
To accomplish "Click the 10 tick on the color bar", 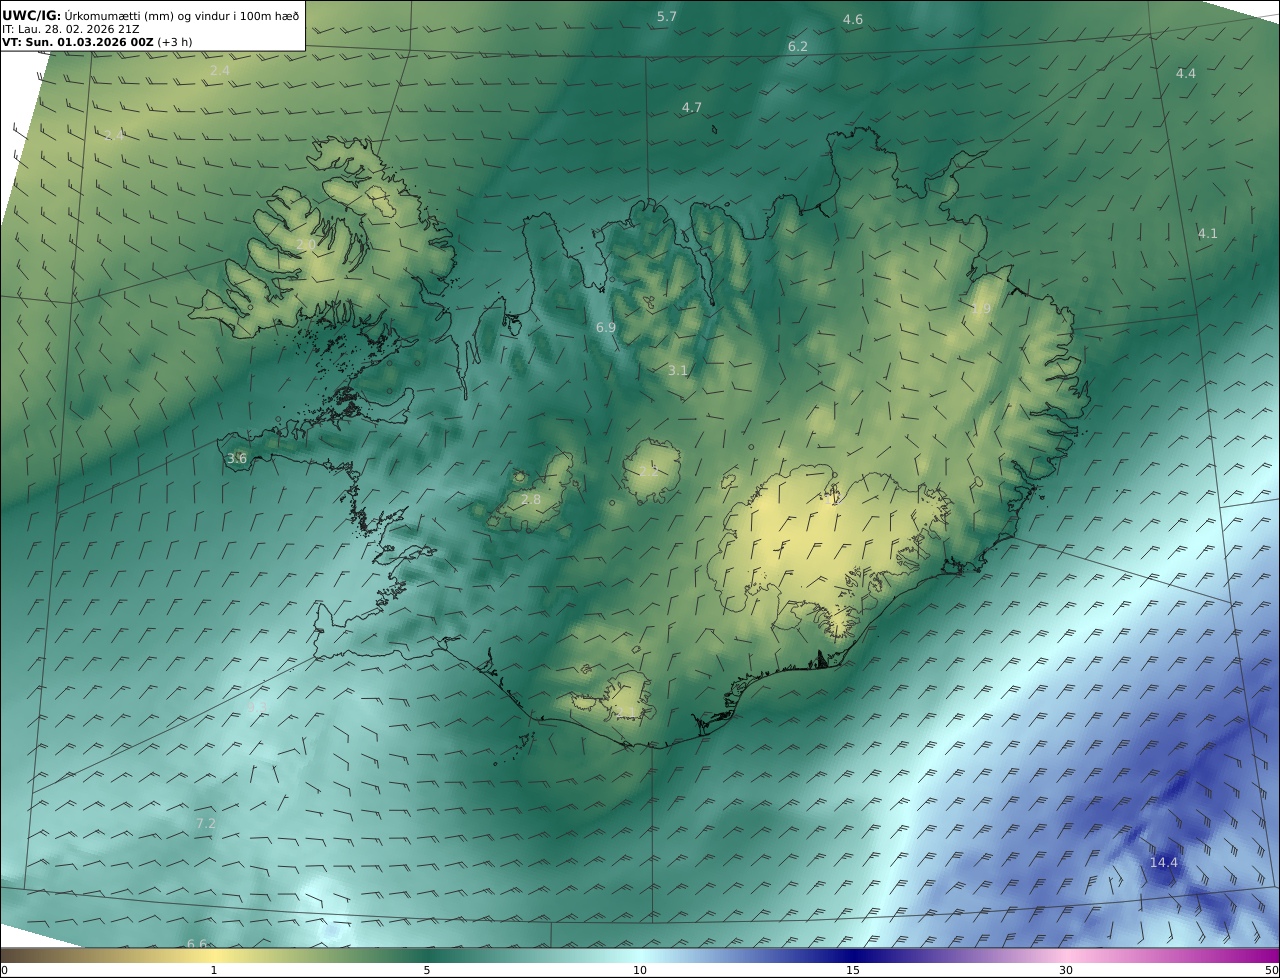I will click(x=640, y=970).
